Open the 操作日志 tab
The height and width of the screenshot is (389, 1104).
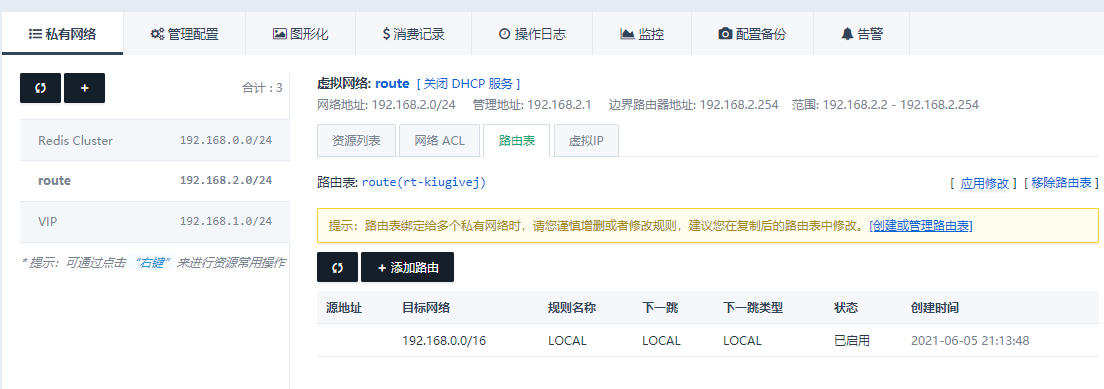coord(532,34)
